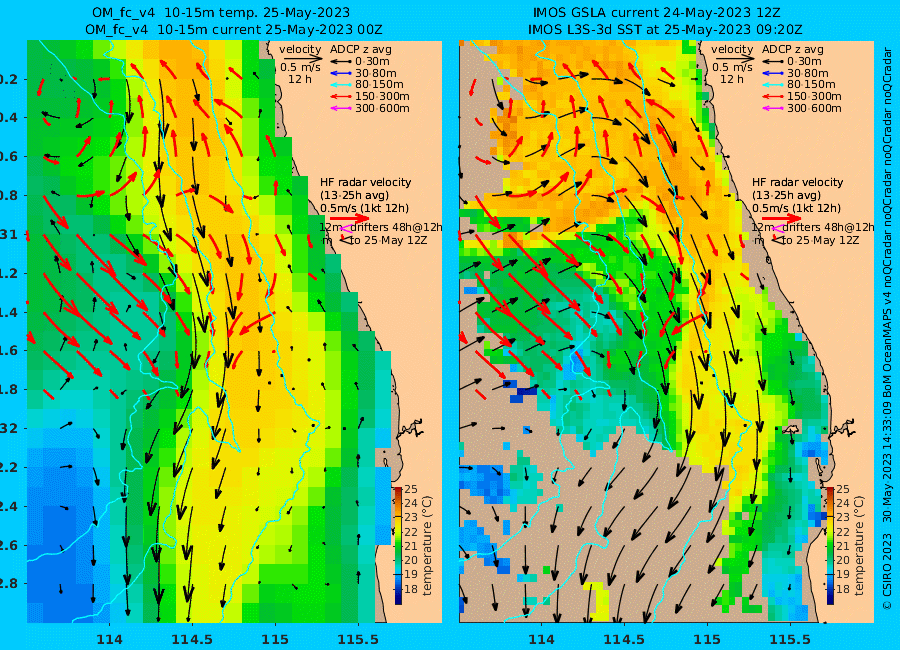This screenshot has height=650, width=900.
Task: Click 'drifters 48h@12h' text in the IMOS panel
Action: point(828,227)
